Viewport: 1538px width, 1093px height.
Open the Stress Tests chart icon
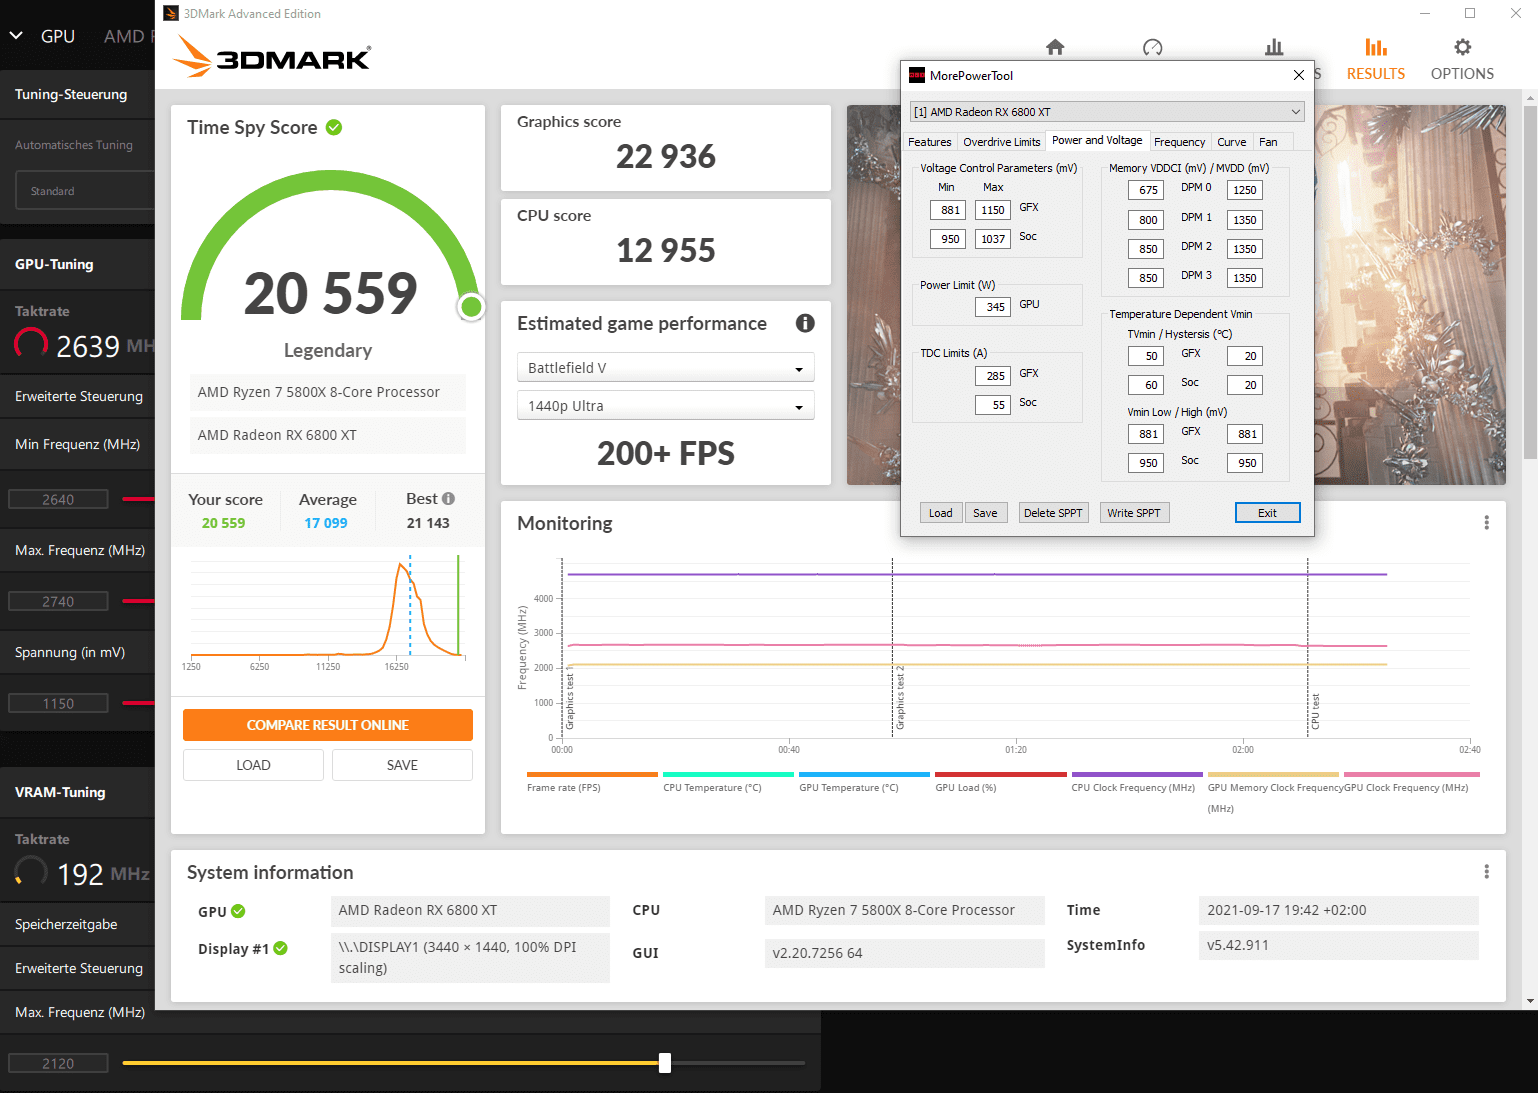coord(1274,47)
